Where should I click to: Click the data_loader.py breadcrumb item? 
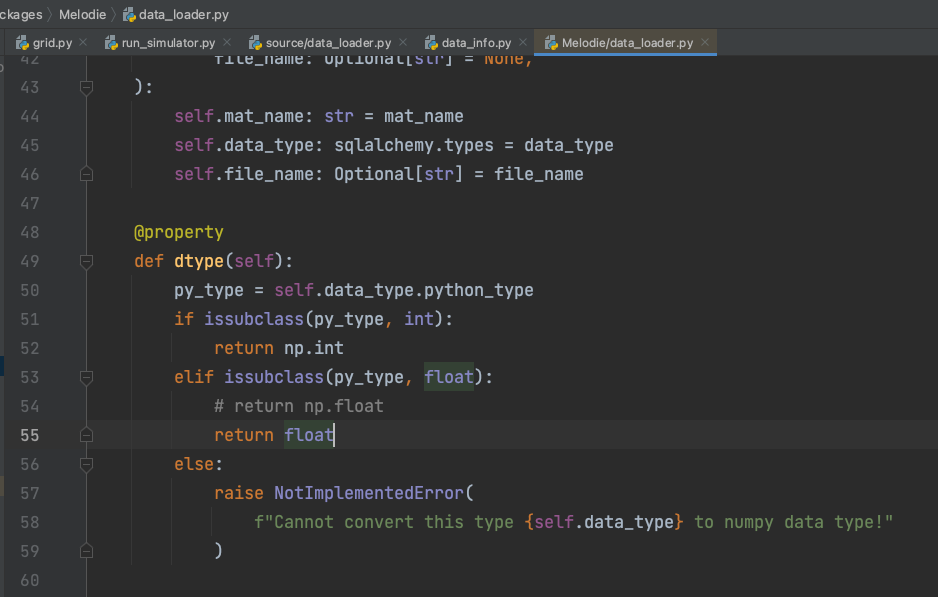click(x=184, y=14)
